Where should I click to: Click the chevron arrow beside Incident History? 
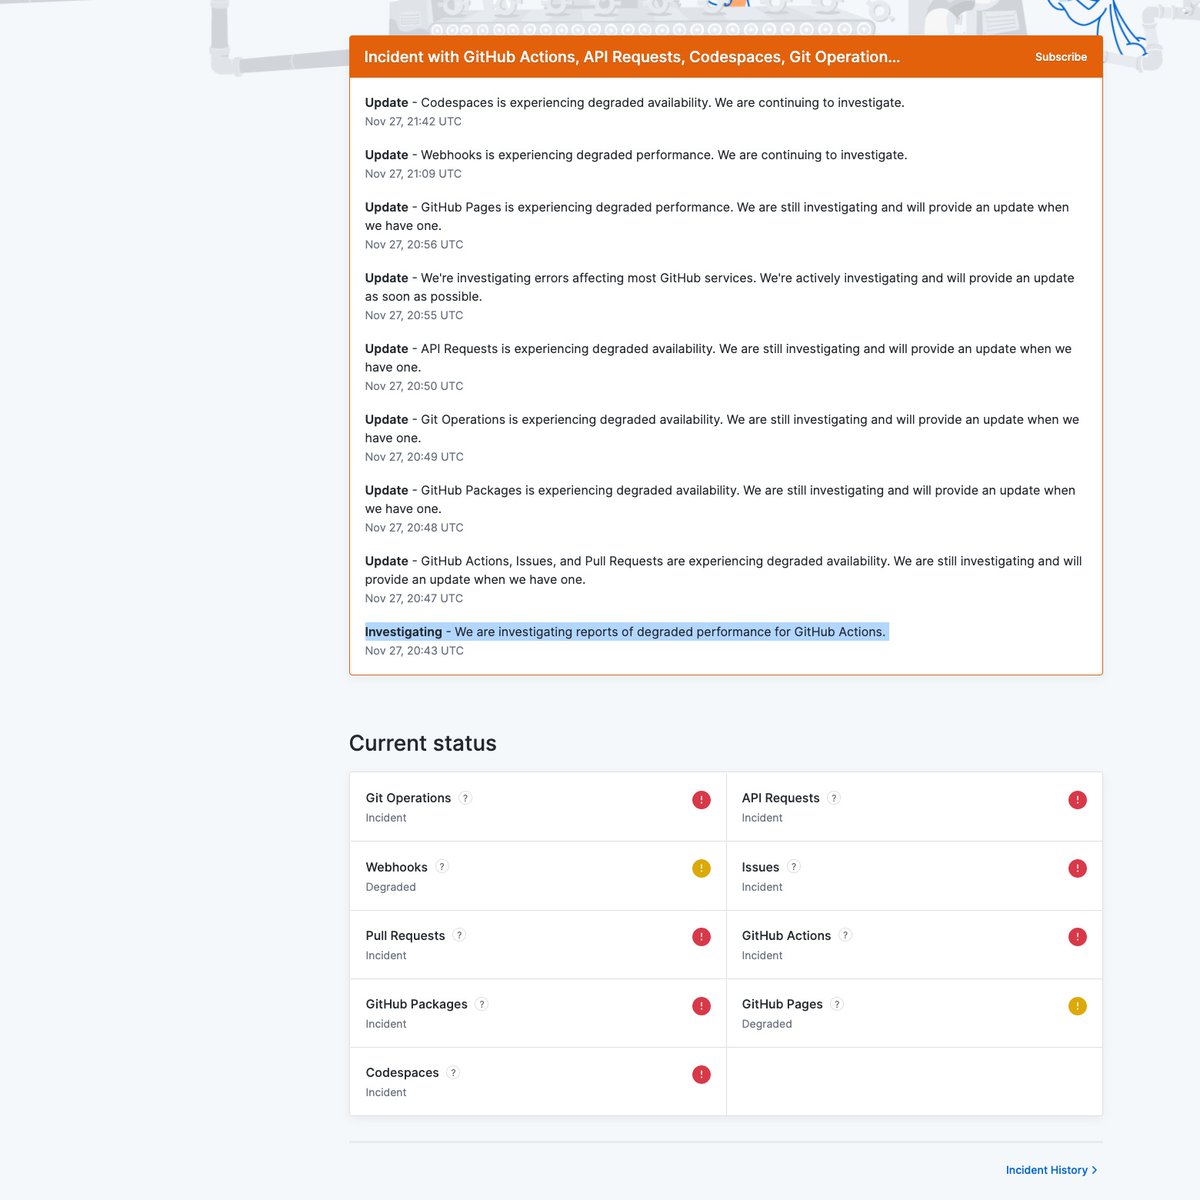pyautogui.click(x=1095, y=1170)
